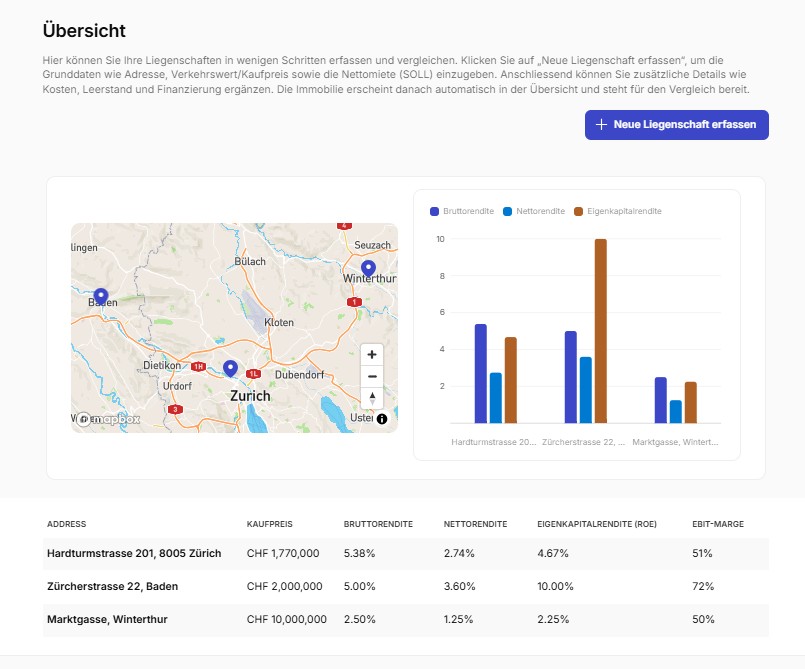
Task: Toggle Nettorendite series in chart legend
Action: click(535, 211)
